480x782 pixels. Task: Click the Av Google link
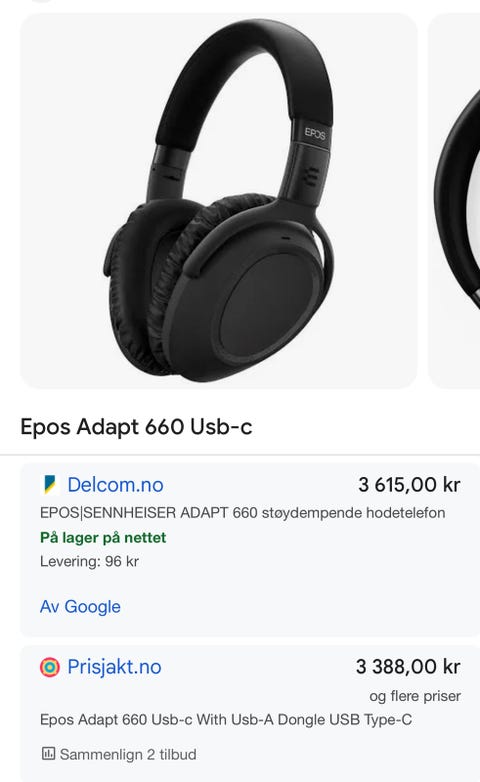(80, 606)
